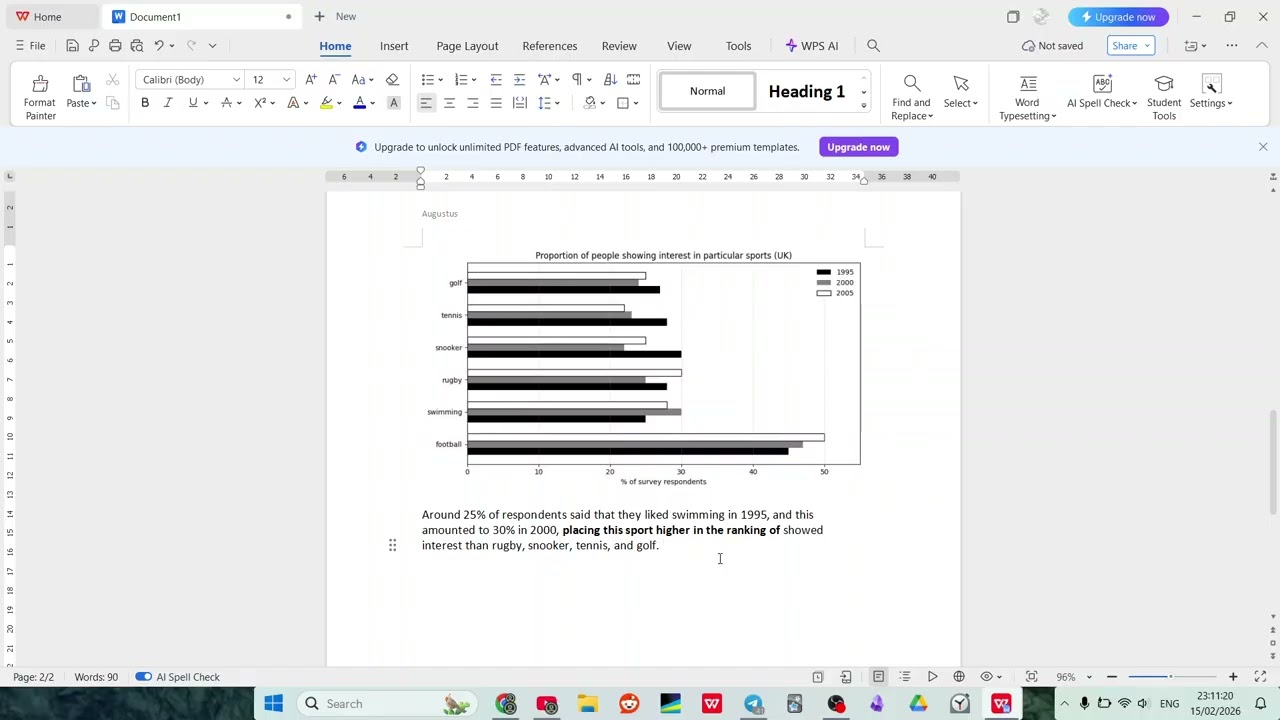1280x720 pixels.
Task: Open the Windows Start menu
Action: point(273,704)
